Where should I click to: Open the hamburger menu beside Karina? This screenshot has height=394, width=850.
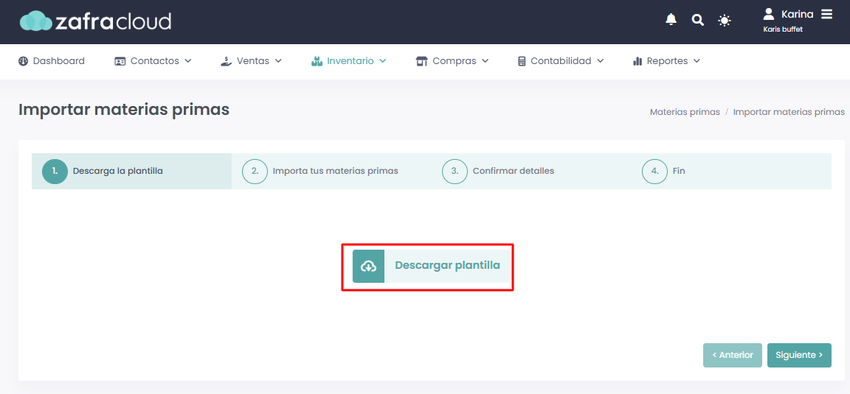point(826,14)
